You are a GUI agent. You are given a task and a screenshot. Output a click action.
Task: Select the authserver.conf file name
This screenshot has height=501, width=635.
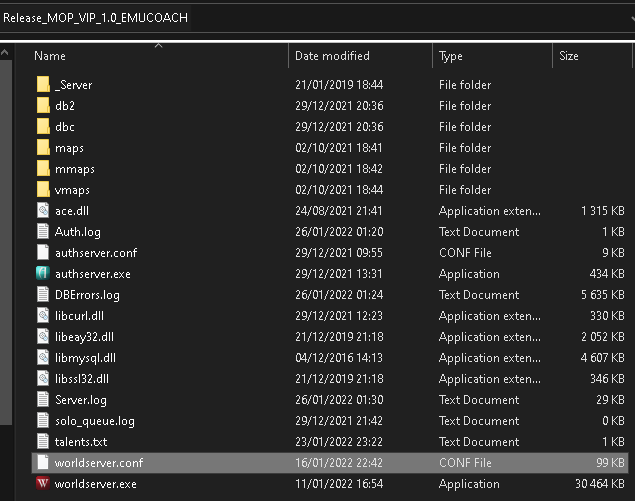[x=95, y=253]
